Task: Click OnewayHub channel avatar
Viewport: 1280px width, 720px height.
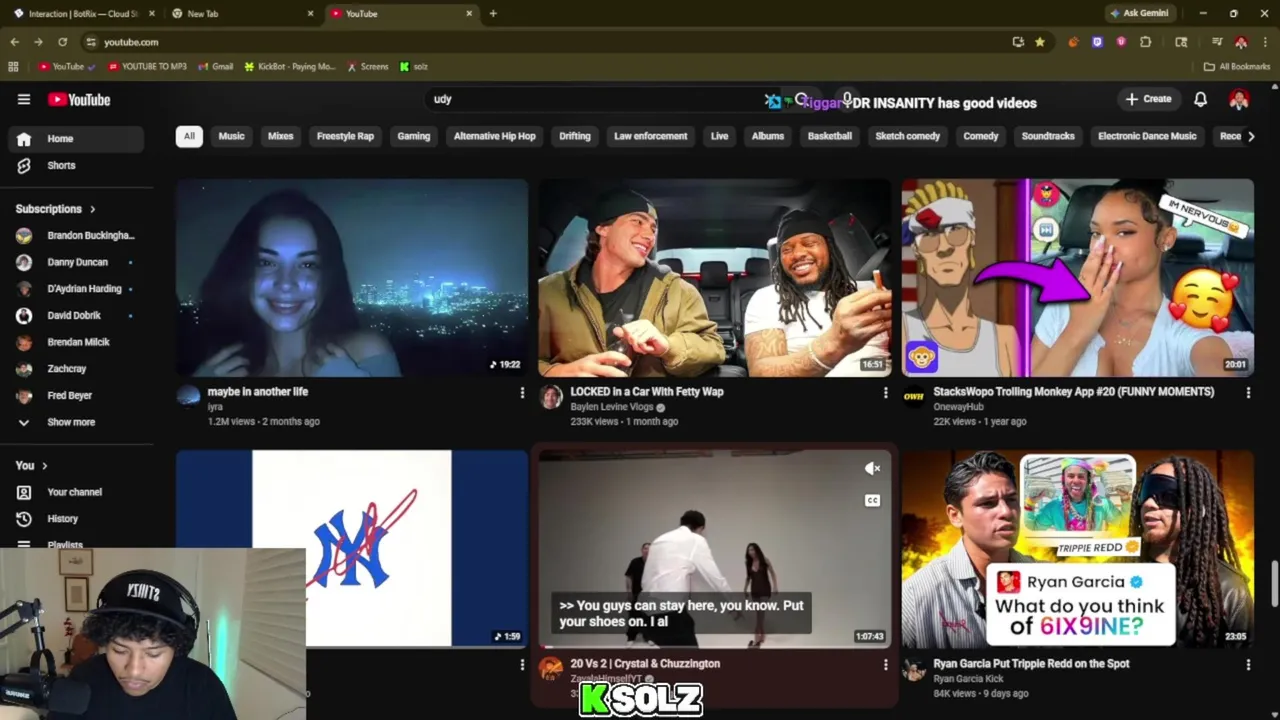Action: (x=914, y=397)
